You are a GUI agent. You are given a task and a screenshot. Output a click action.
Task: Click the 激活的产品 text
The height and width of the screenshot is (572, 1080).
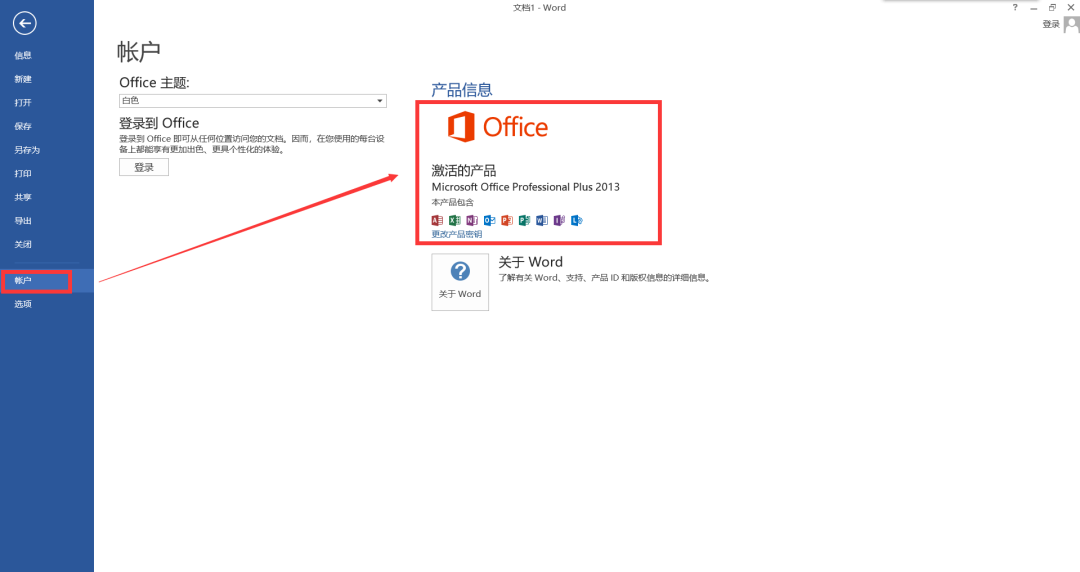point(464,170)
